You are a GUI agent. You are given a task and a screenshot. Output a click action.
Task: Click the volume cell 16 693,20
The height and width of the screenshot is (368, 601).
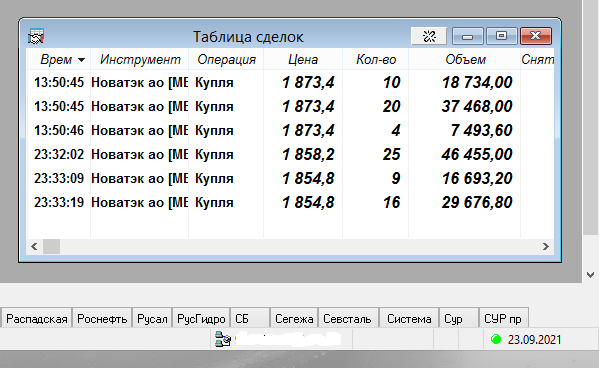477,178
